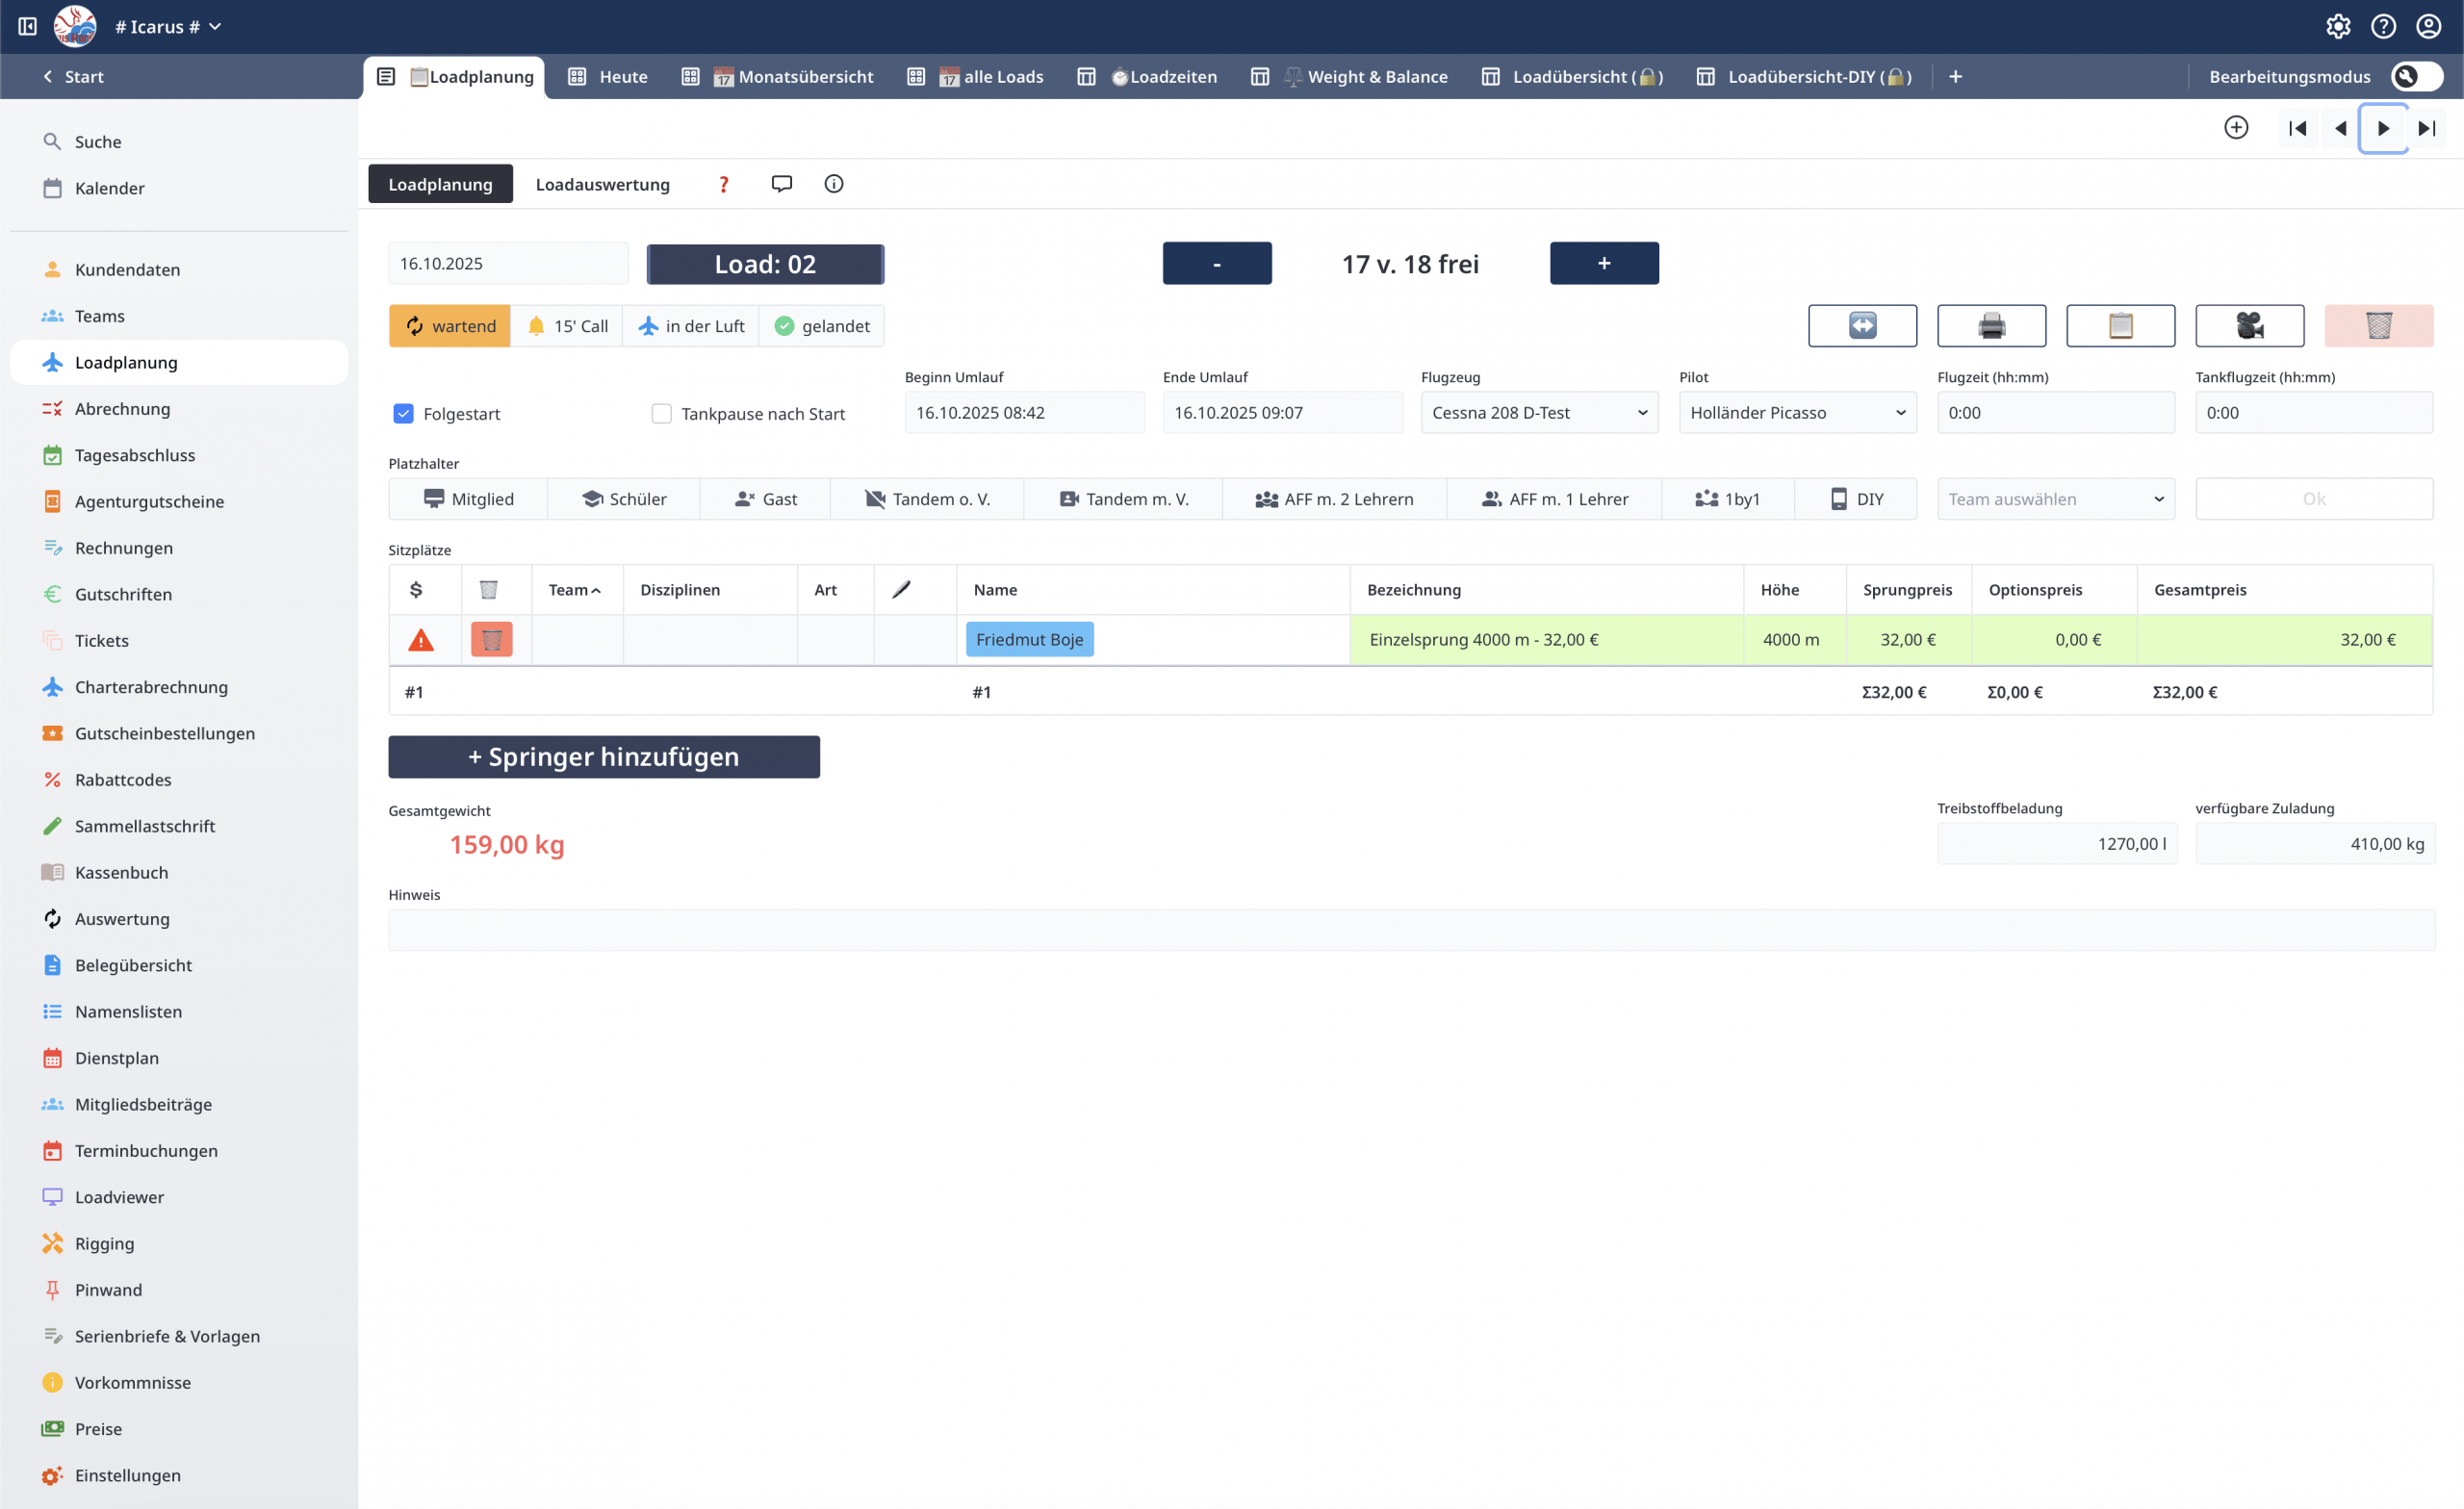Image resolution: width=2464 pixels, height=1509 pixels.
Task: Jump to last record with skip-forward icon
Action: 2426,128
